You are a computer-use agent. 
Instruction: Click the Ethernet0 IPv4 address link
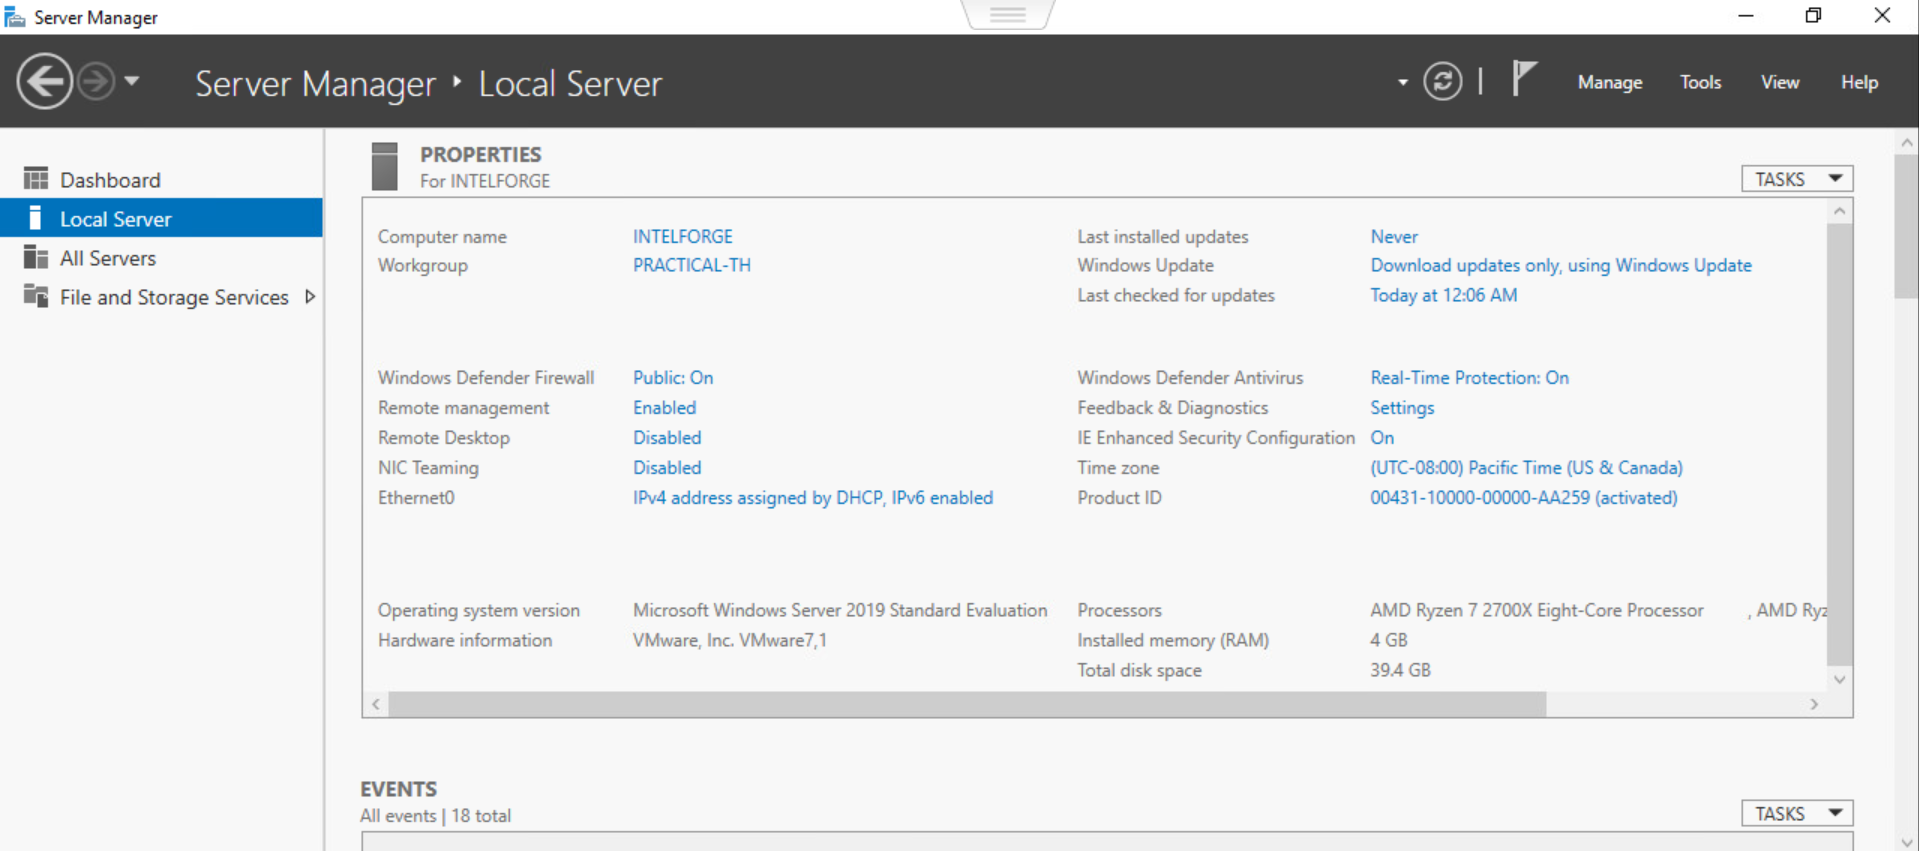pos(812,498)
